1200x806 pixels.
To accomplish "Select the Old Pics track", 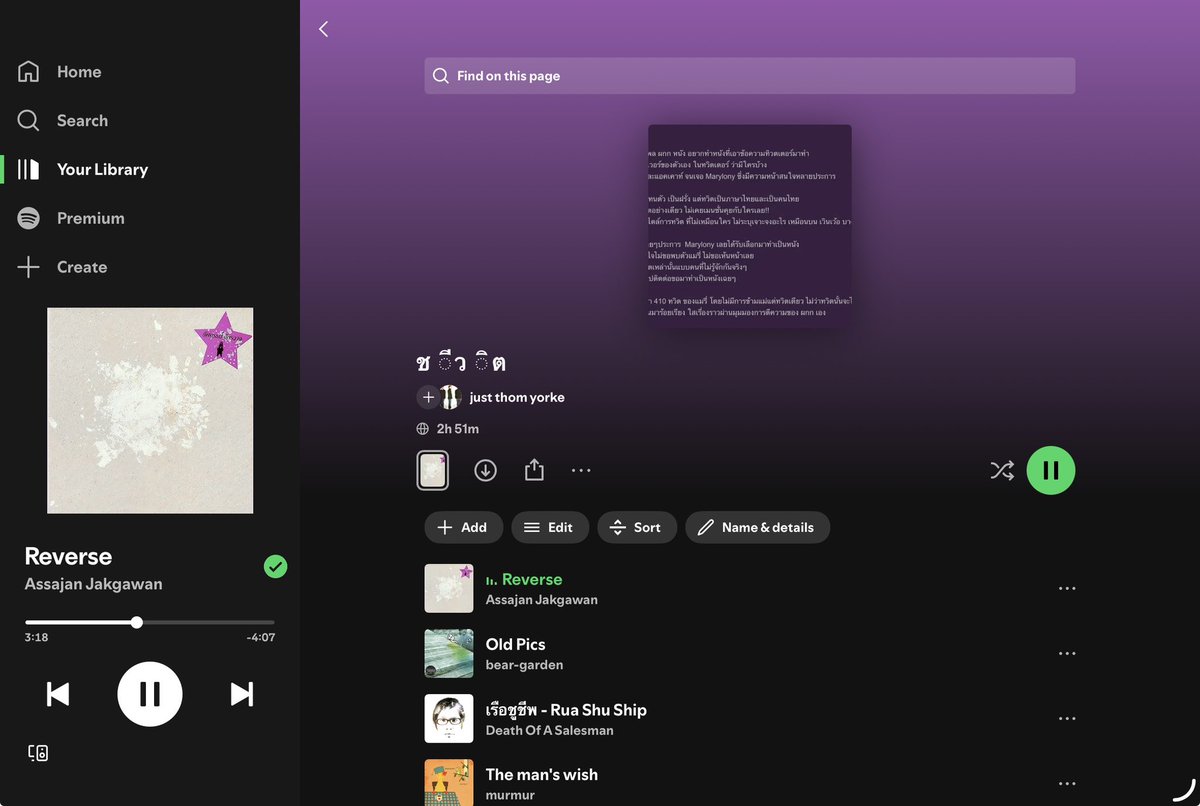I will [x=515, y=644].
